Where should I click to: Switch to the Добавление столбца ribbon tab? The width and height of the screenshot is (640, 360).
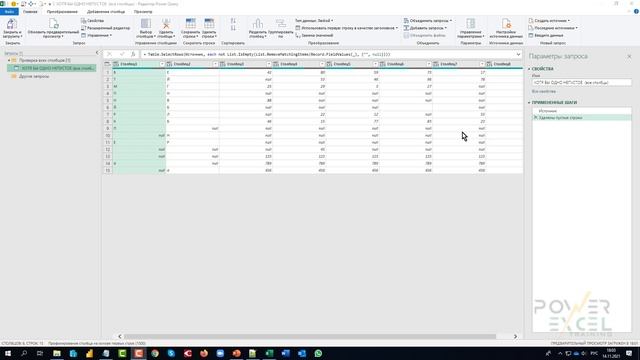[106, 11]
